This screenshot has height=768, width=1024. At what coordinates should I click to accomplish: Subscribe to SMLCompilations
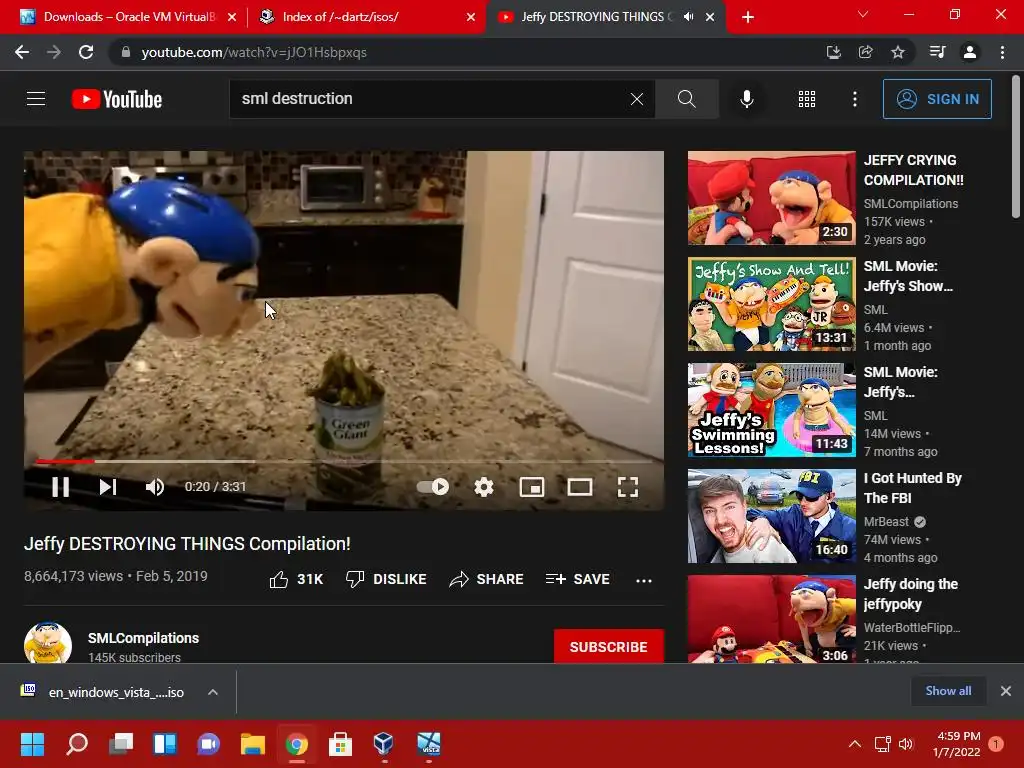coord(609,647)
